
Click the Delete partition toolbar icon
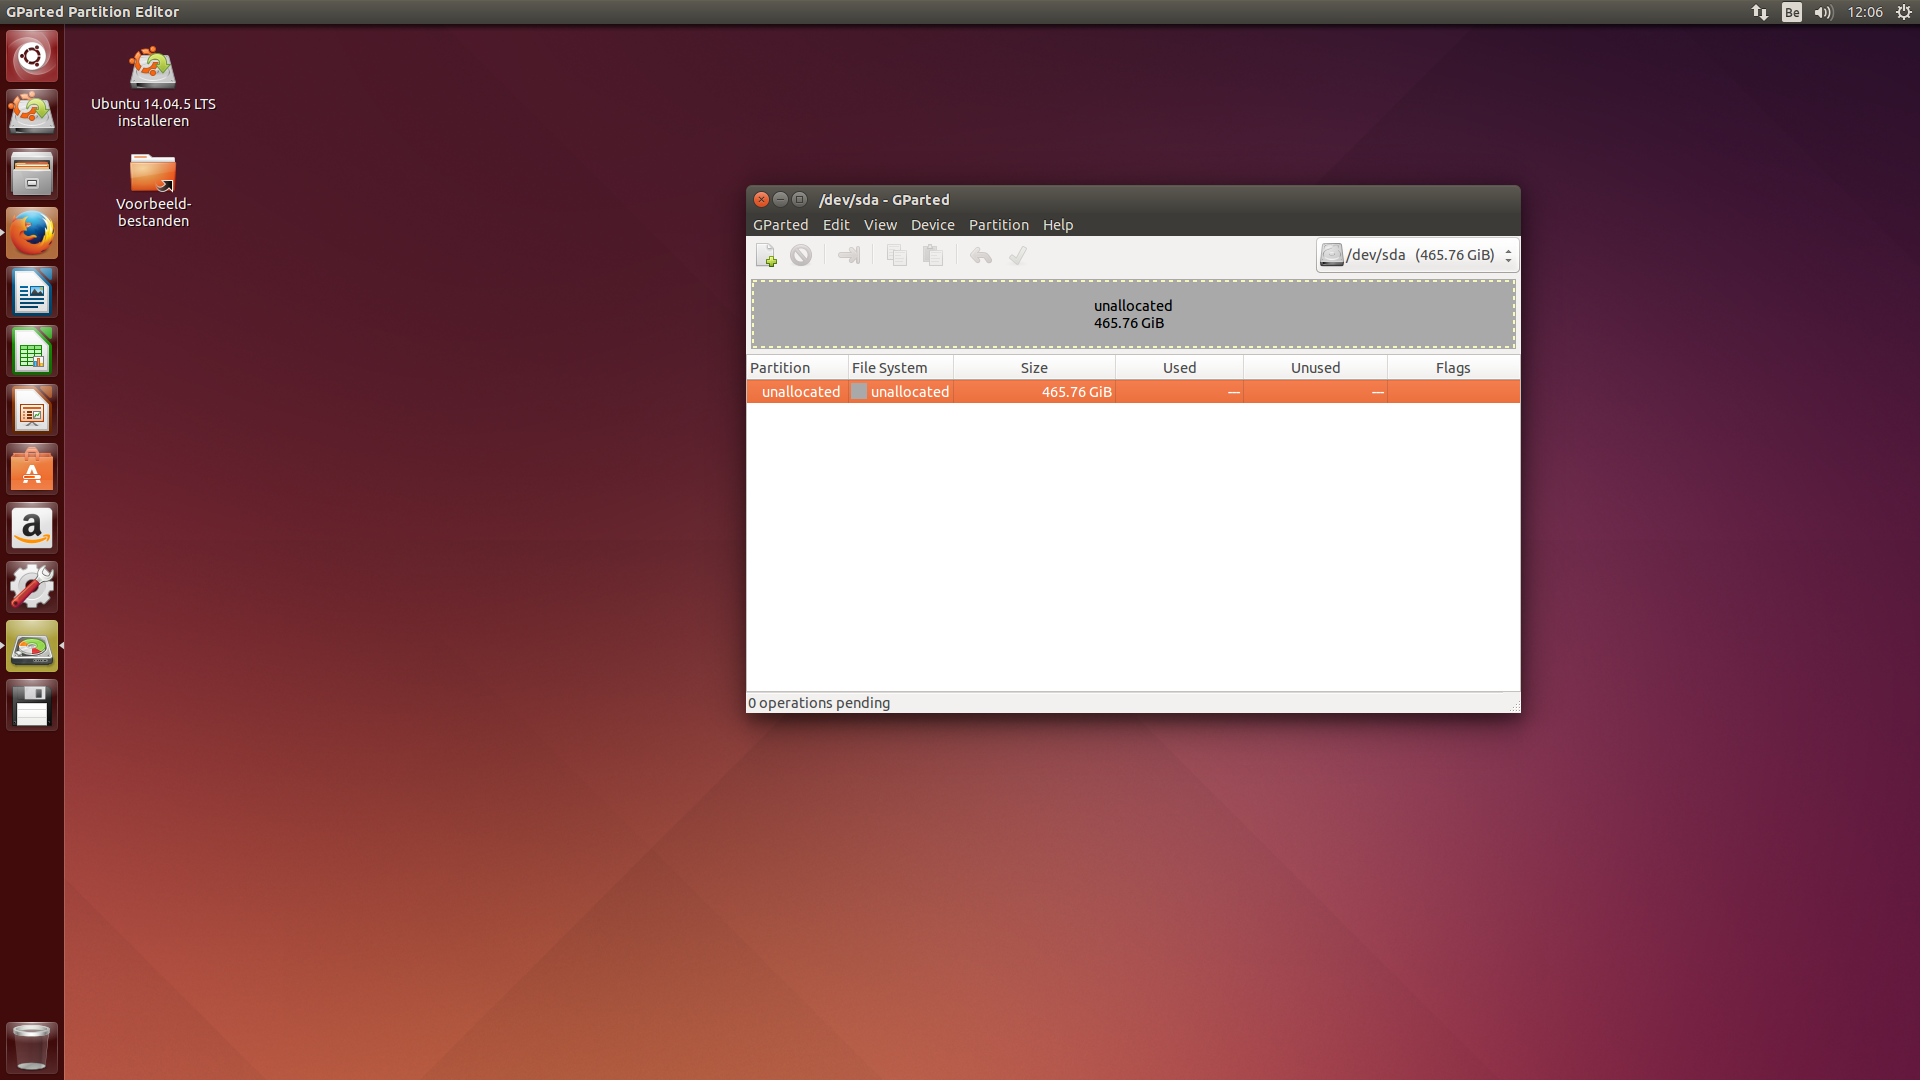[x=801, y=256]
